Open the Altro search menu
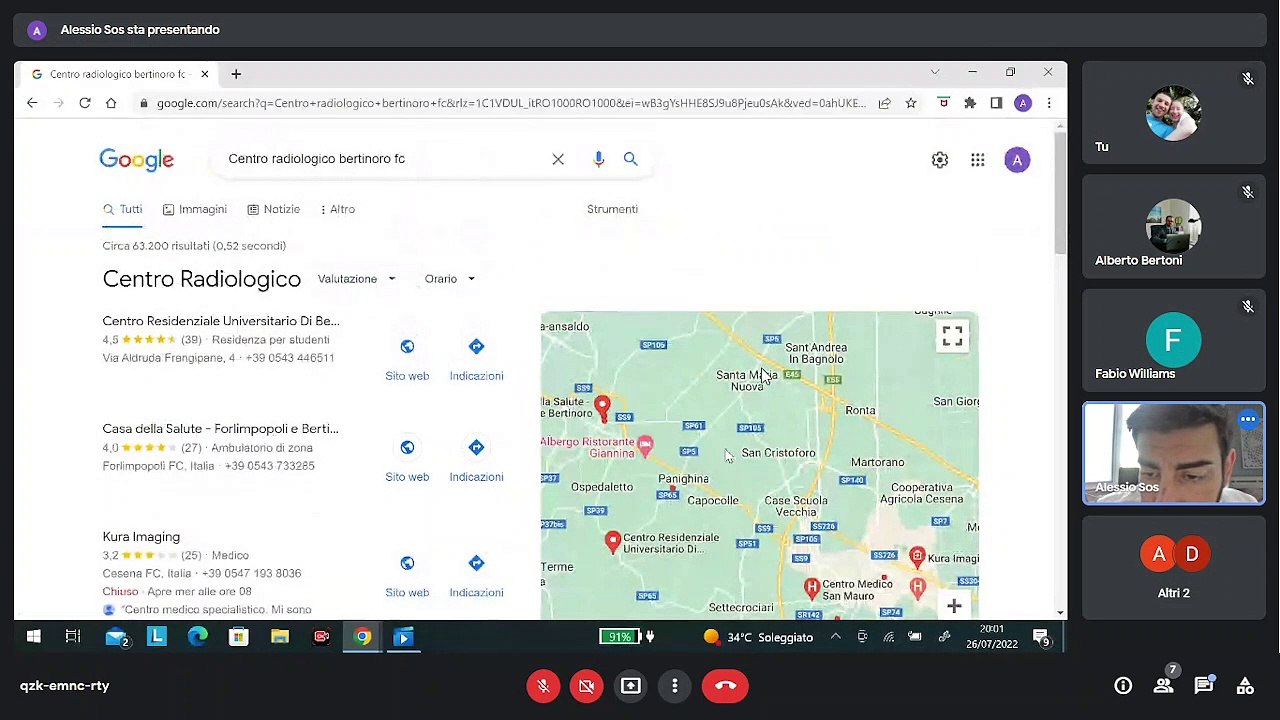This screenshot has width=1280, height=720. tap(337, 209)
